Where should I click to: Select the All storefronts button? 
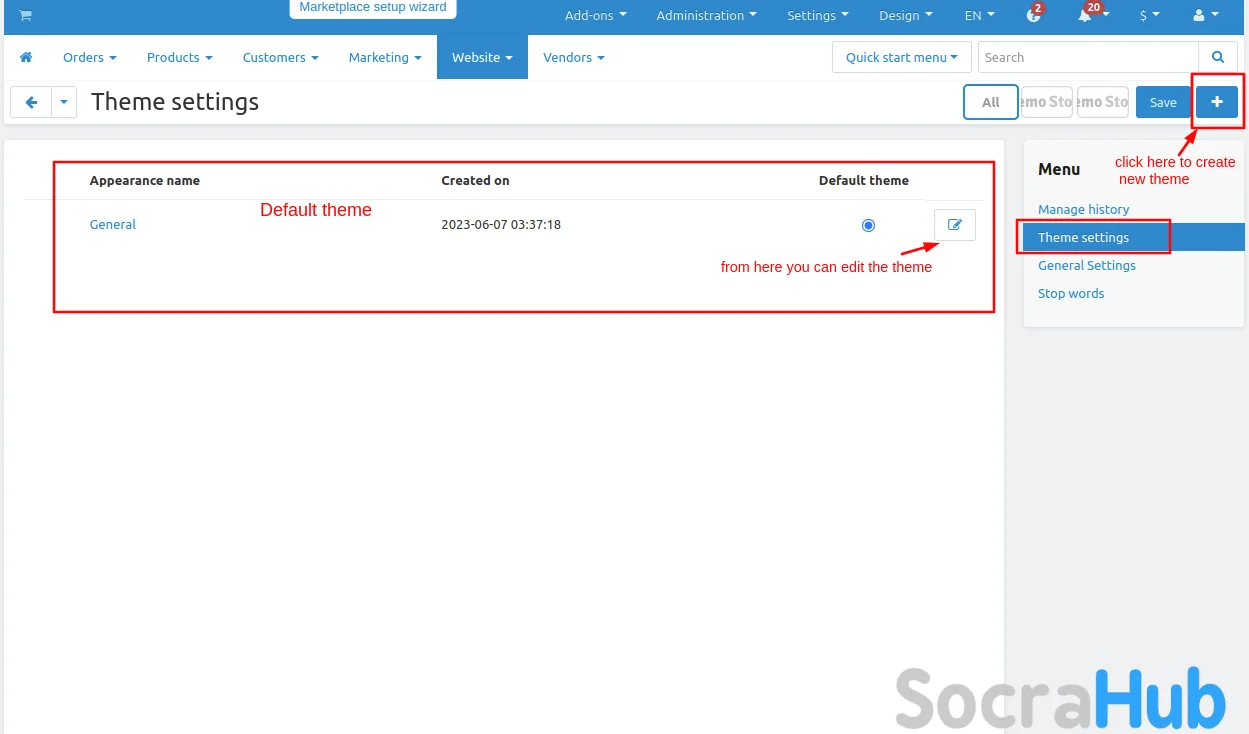click(991, 102)
